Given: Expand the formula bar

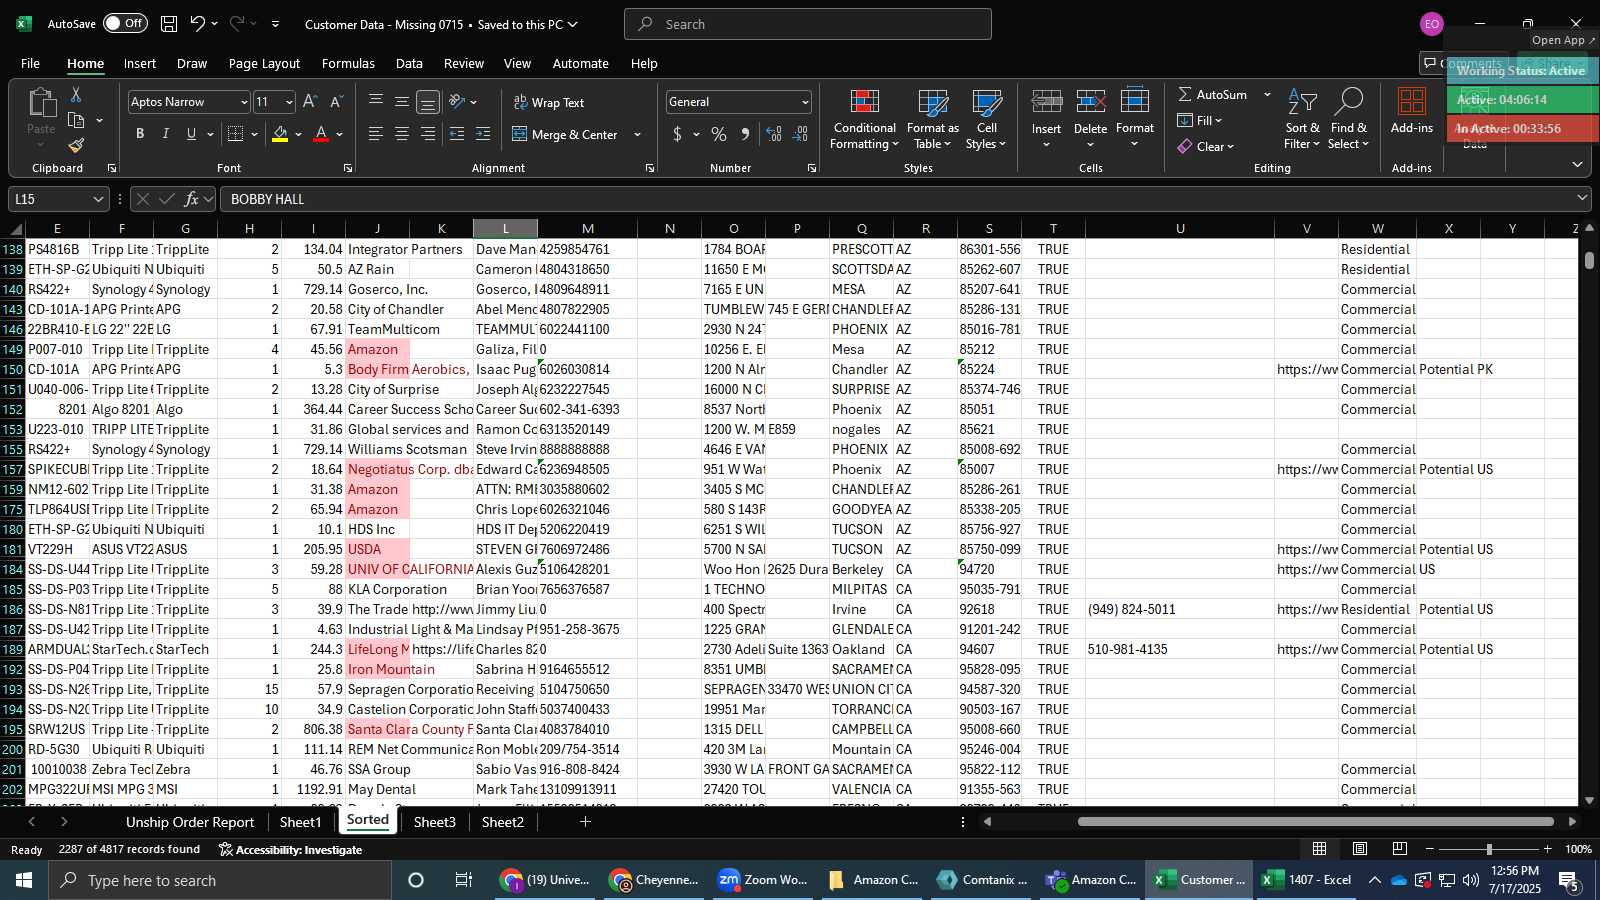Looking at the screenshot, I should [1582, 199].
